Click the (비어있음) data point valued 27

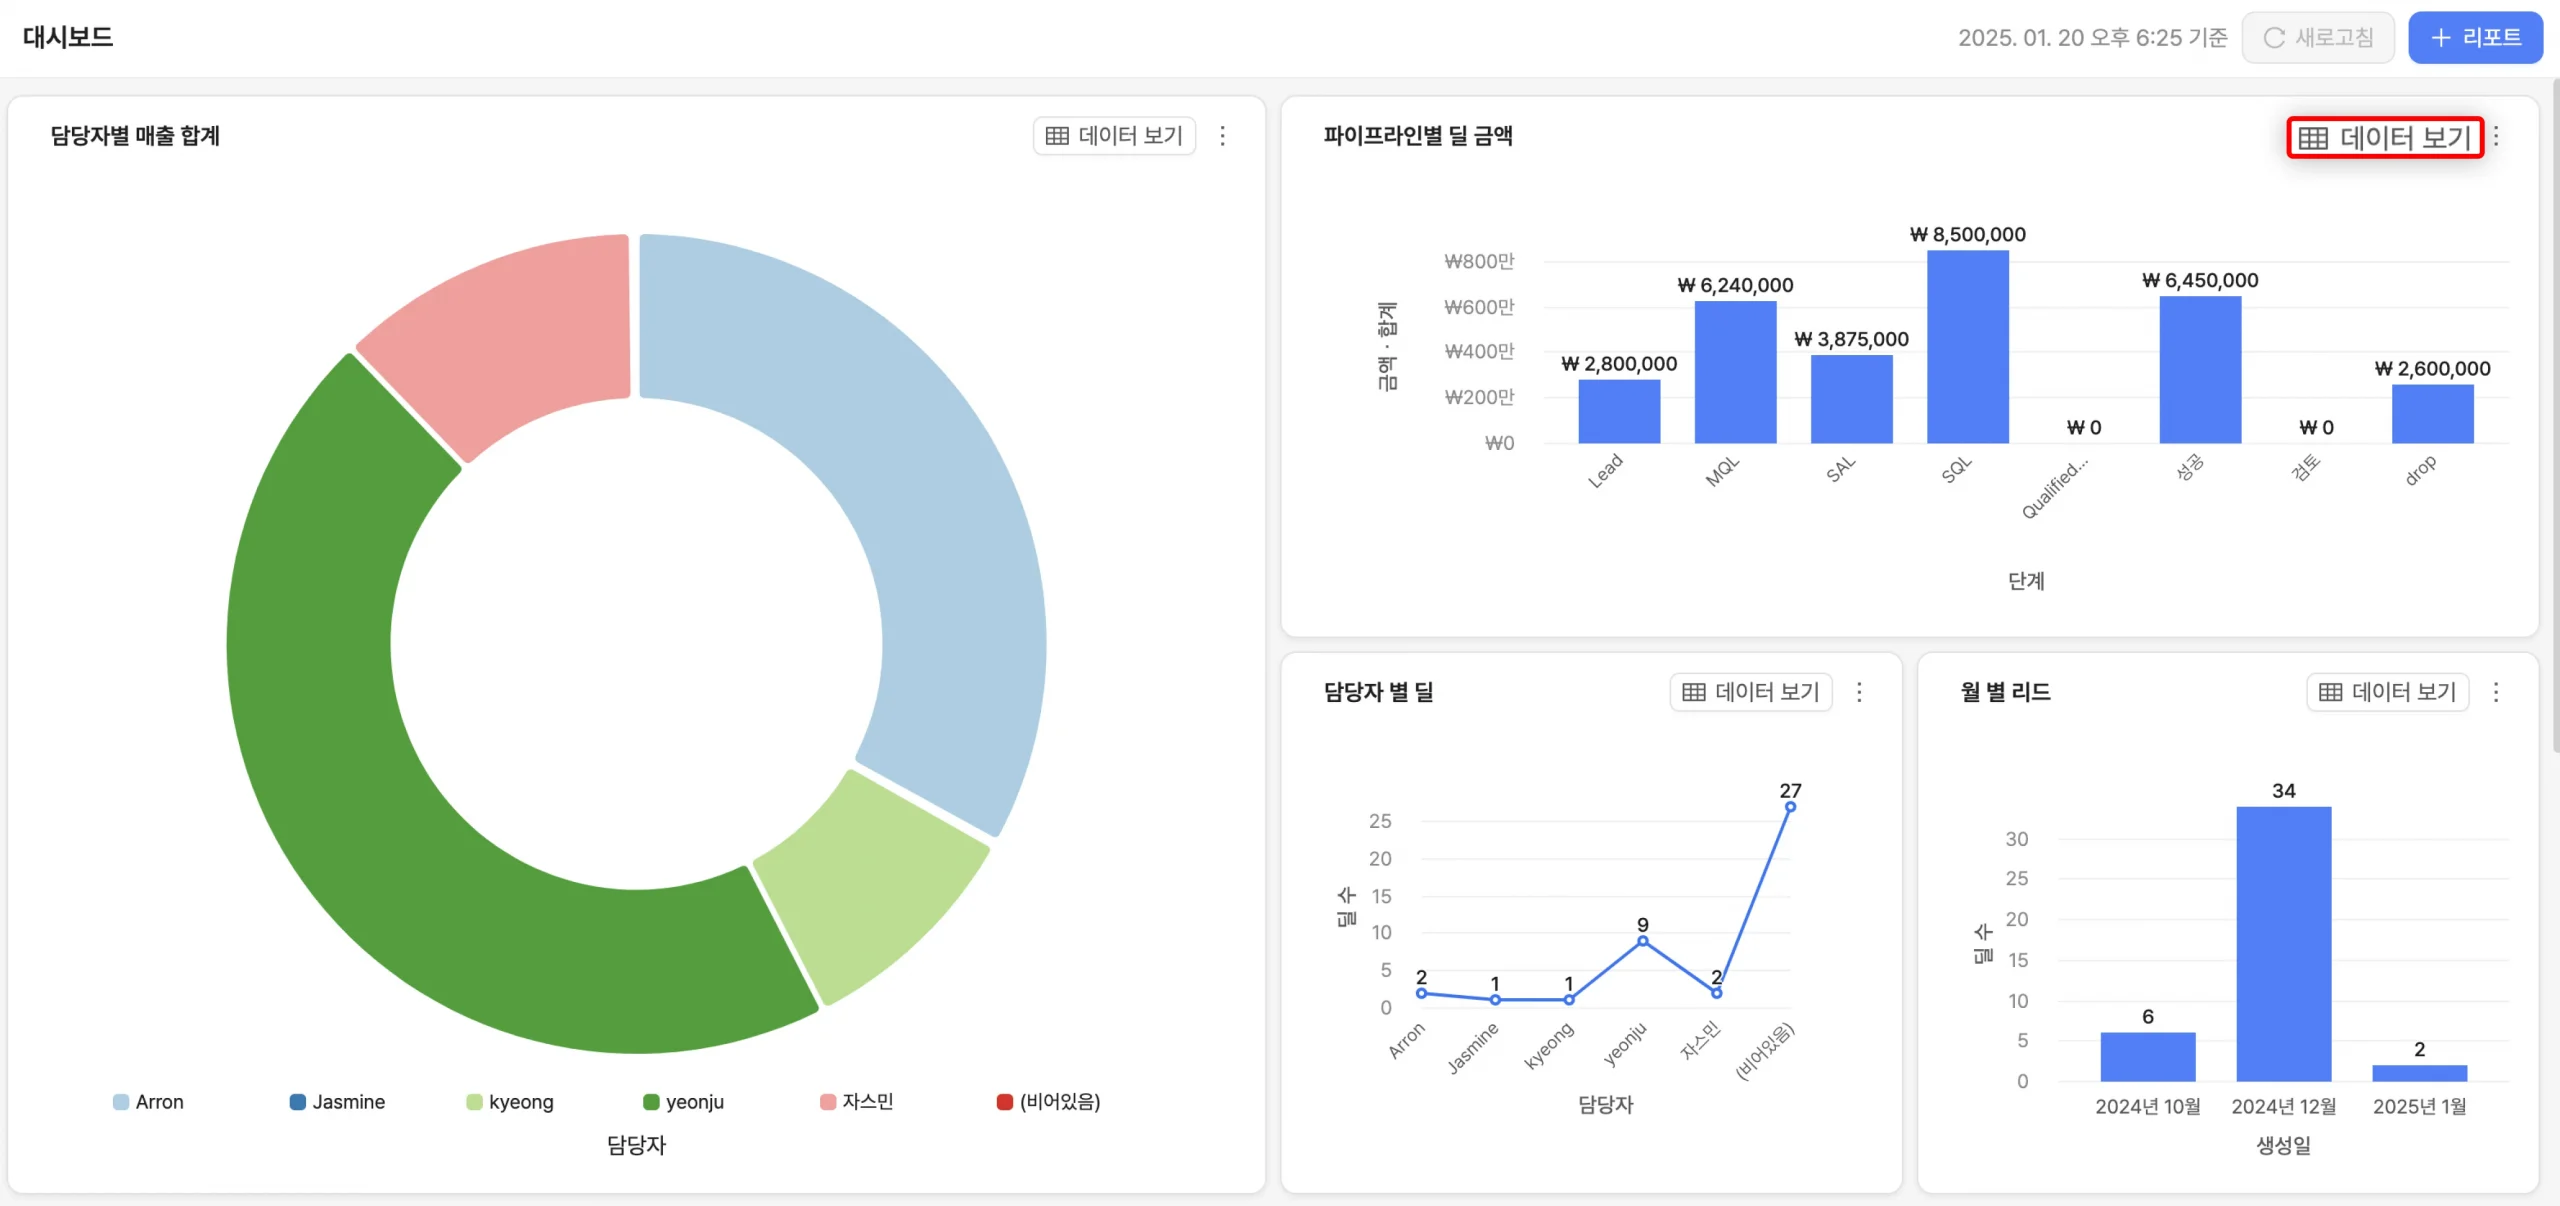click(1790, 806)
